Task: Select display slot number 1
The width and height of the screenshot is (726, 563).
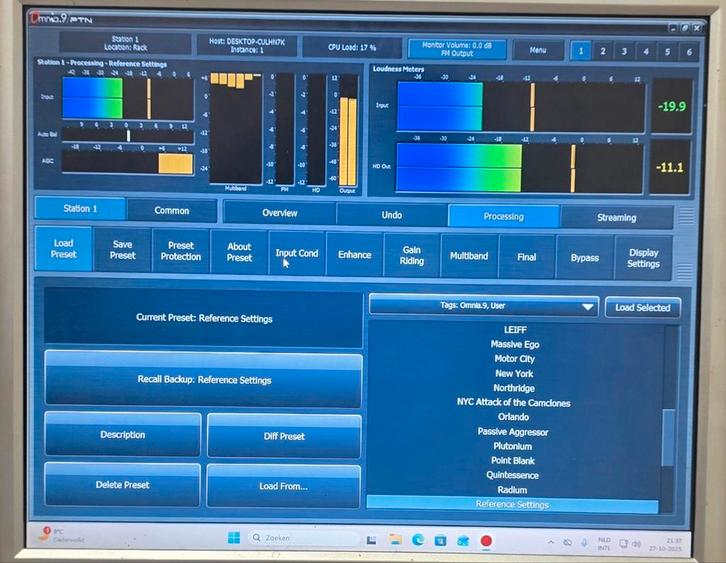Action: [580, 50]
